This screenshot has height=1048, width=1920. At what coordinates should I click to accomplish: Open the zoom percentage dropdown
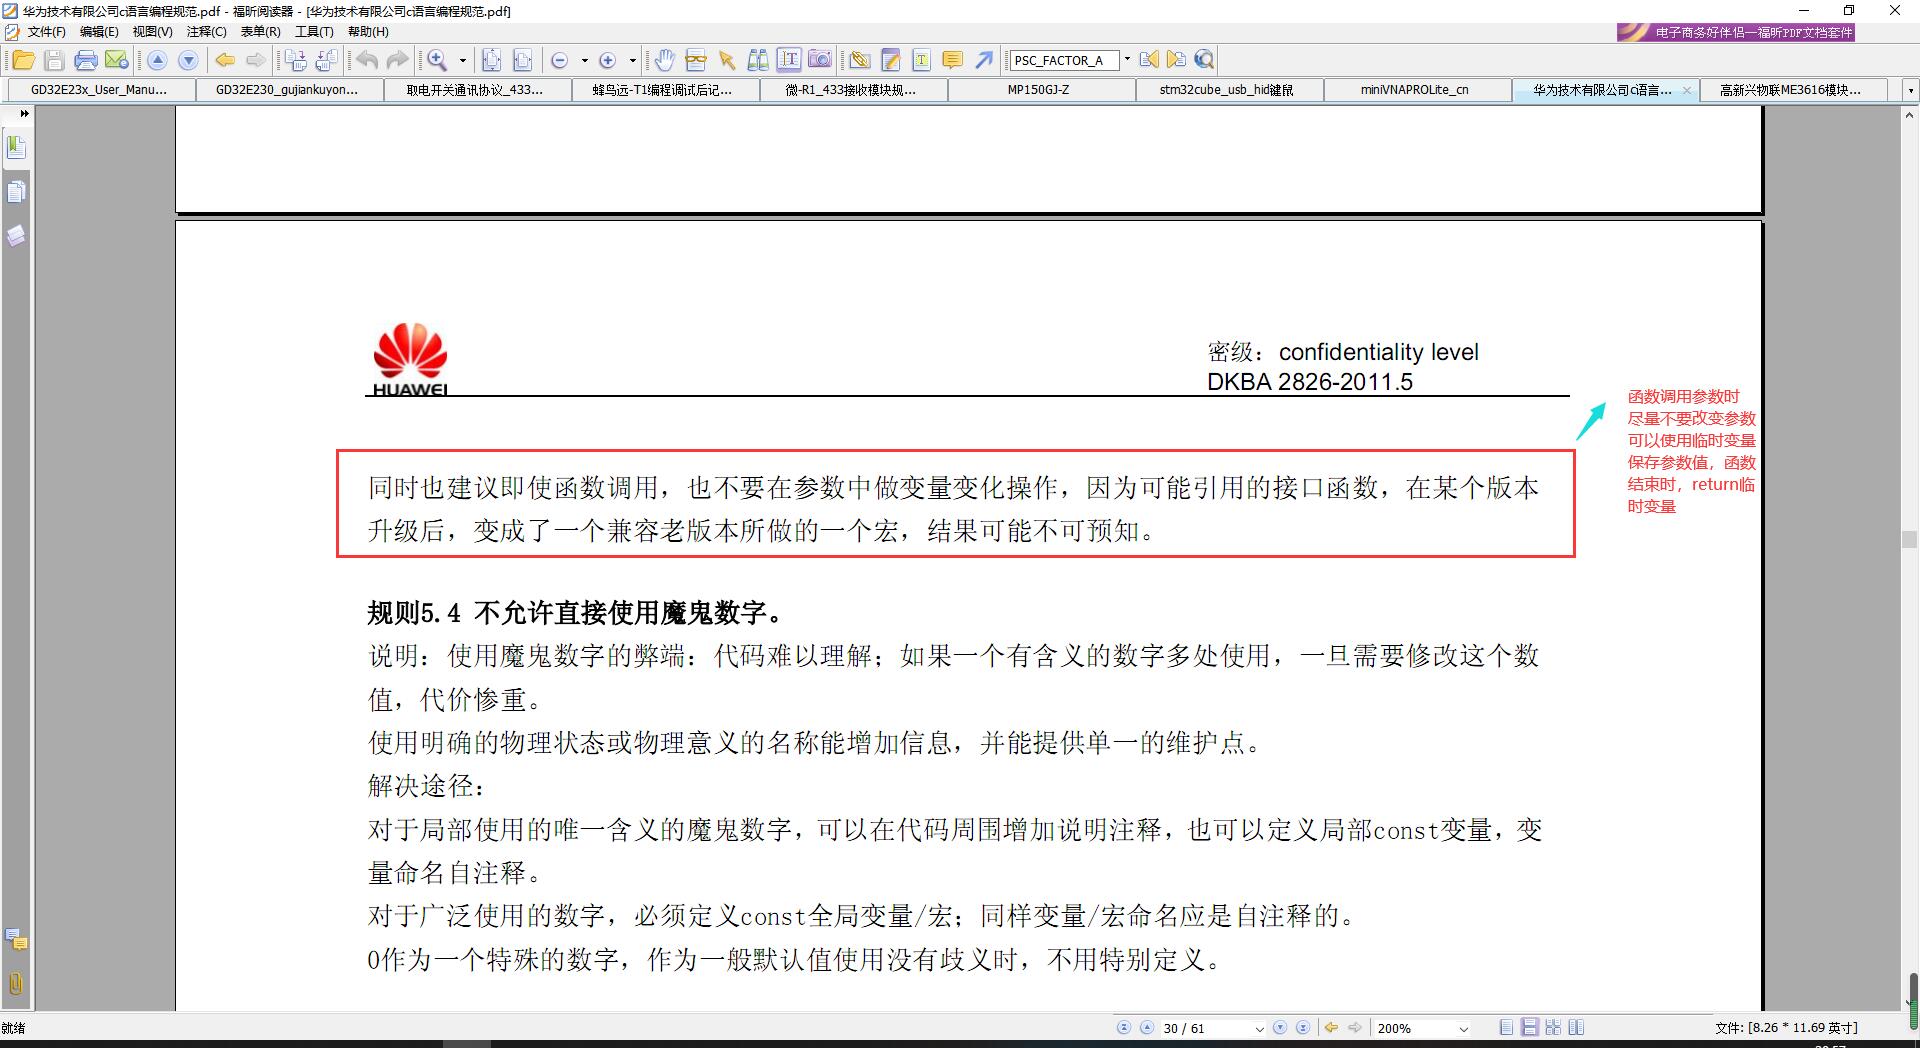[1462, 1027]
